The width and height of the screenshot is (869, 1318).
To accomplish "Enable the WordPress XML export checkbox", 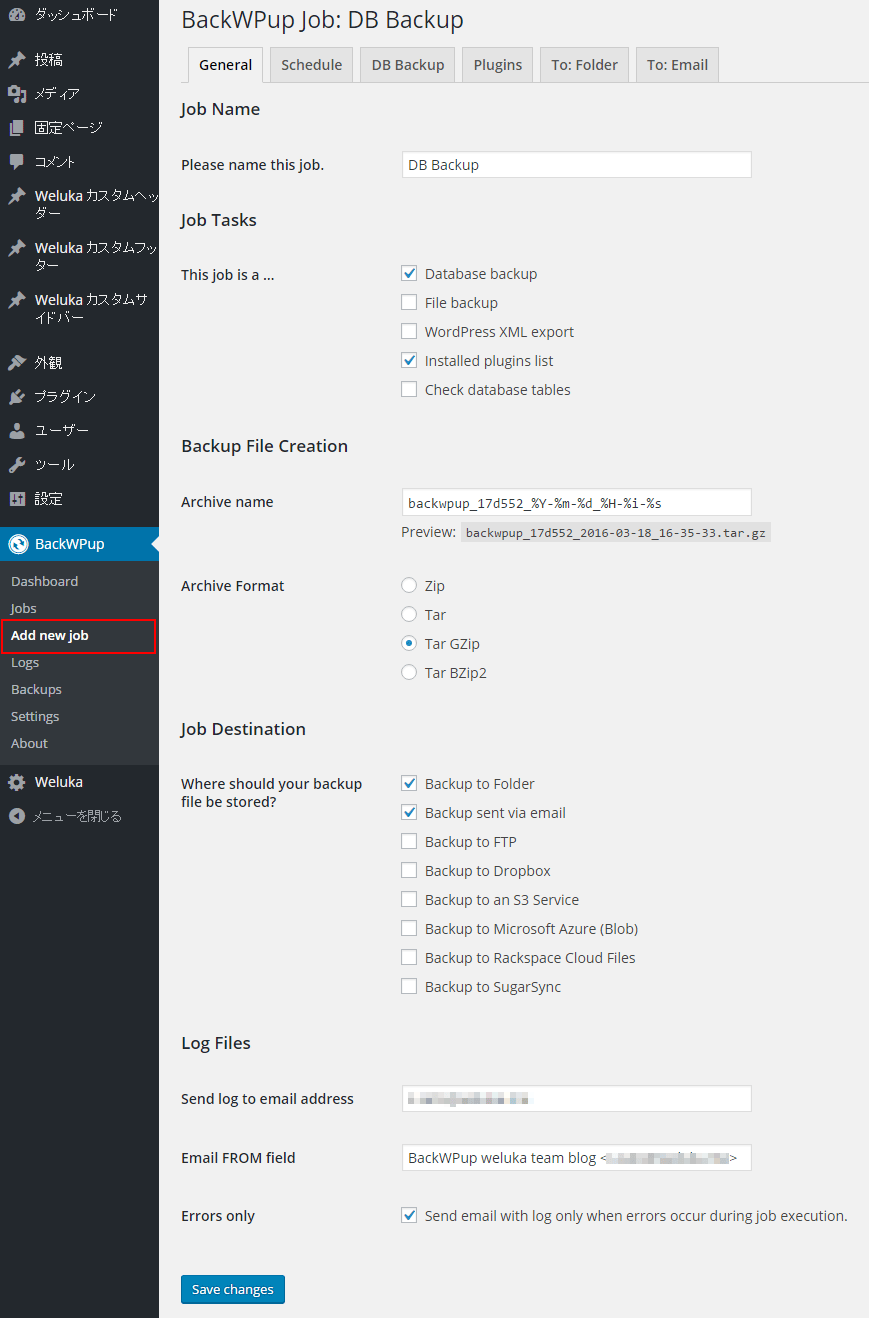I will (409, 331).
